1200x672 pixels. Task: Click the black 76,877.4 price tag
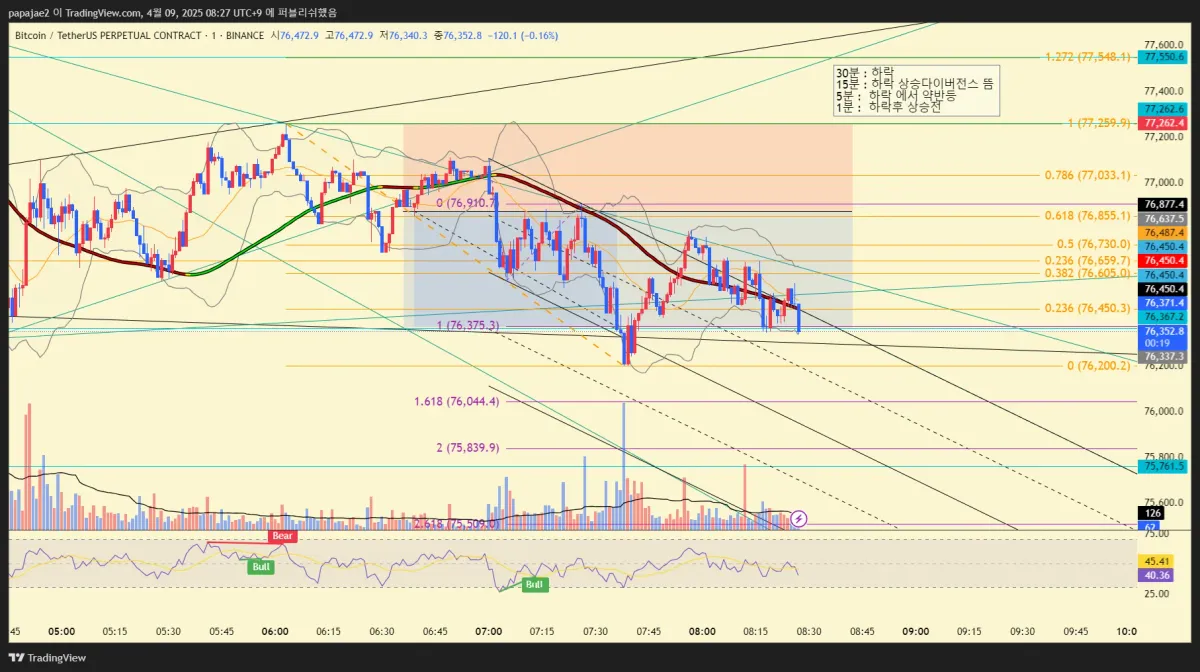coord(1165,203)
